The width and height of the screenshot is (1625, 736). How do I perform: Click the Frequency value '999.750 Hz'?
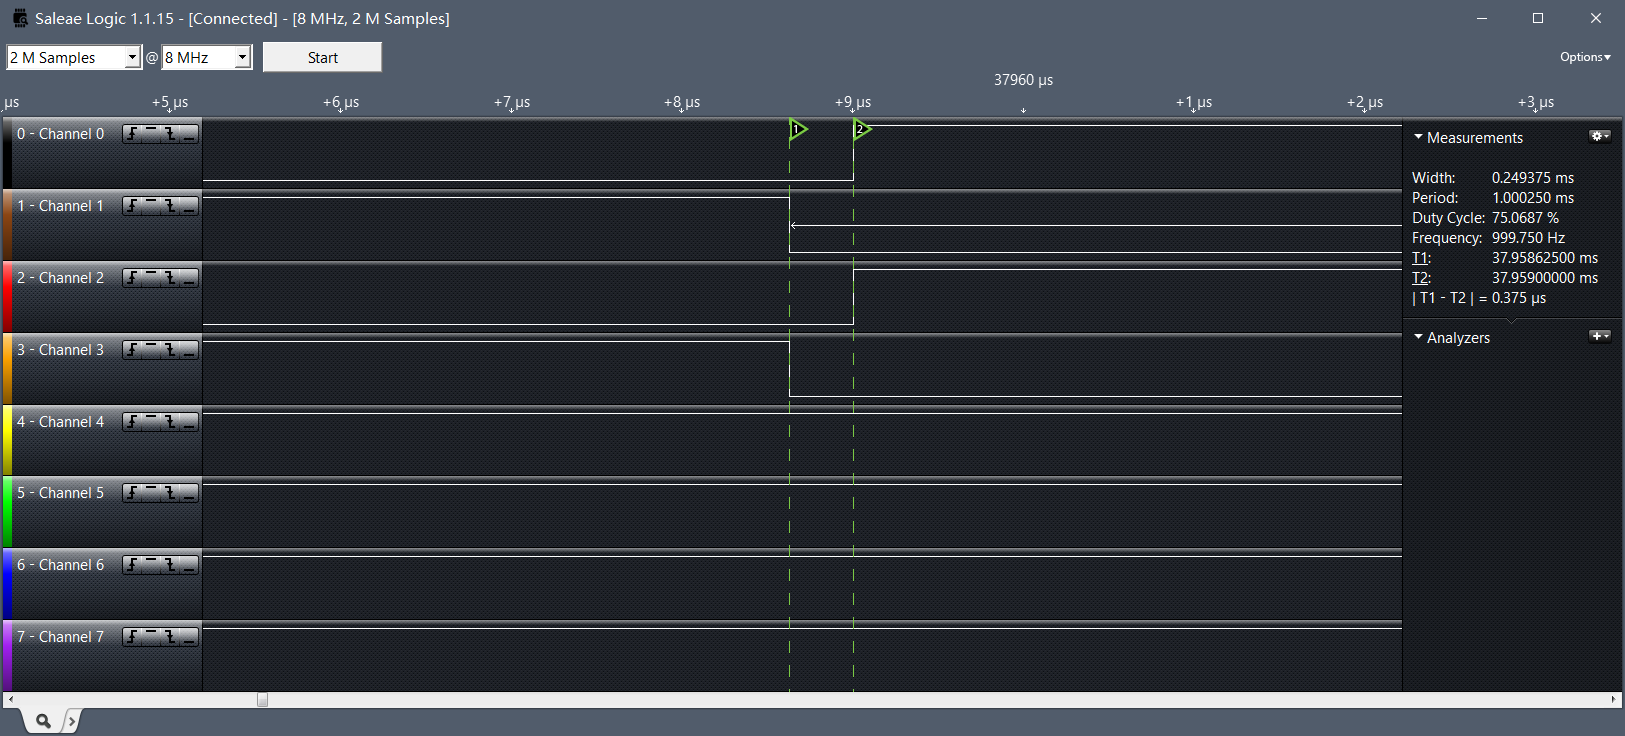1528,238
